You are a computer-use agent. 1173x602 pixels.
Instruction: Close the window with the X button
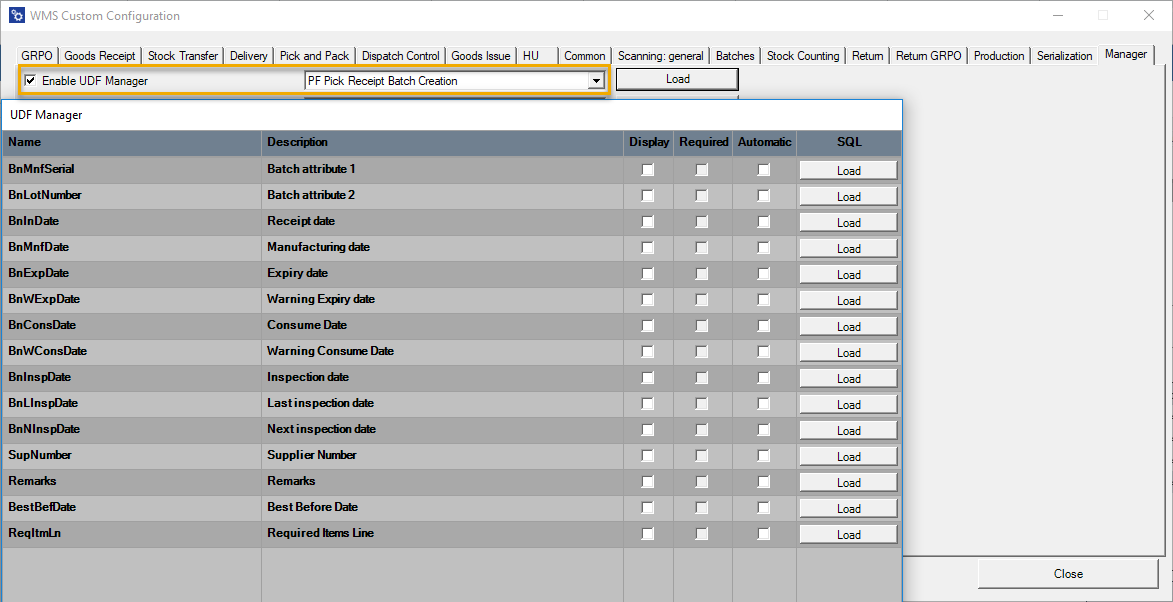coord(1148,16)
